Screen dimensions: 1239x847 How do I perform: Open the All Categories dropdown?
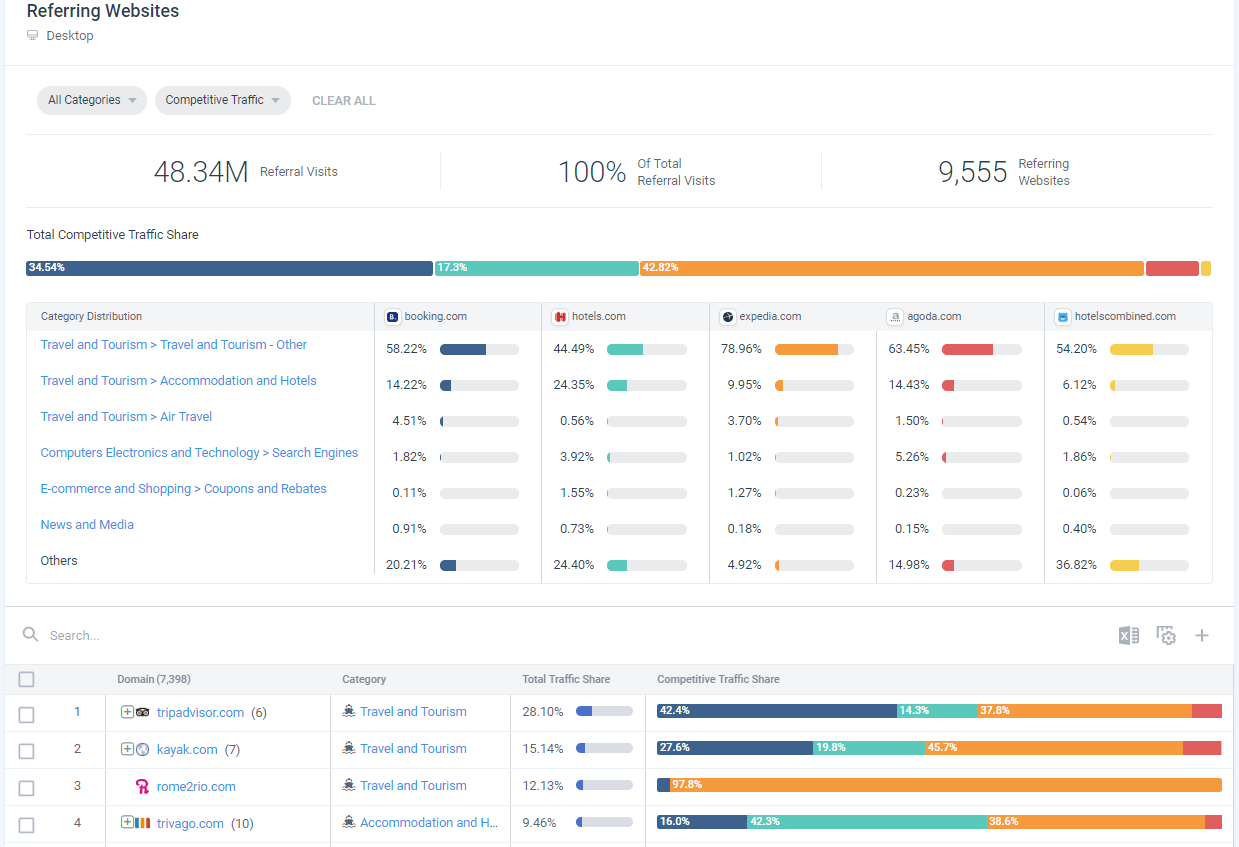tap(91, 100)
